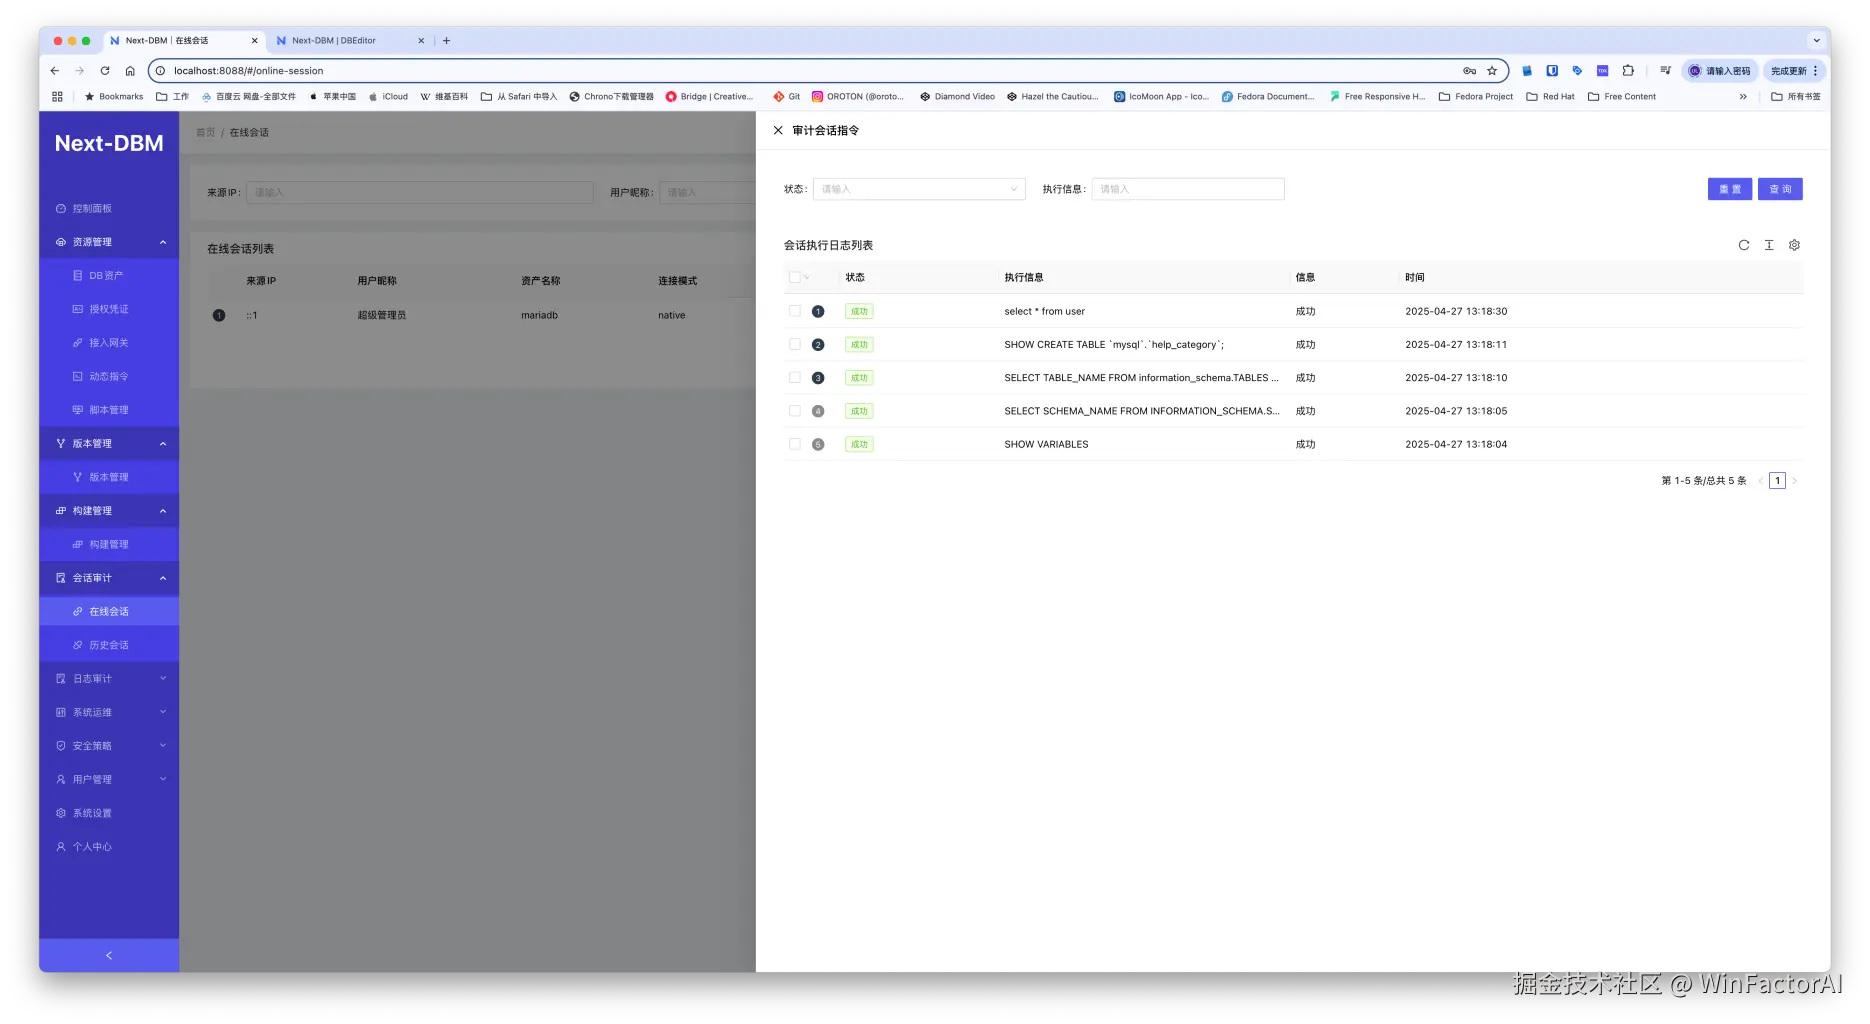Screen dimensions: 1870x1024
Task: Open the table density icon
Action: [1769, 245]
